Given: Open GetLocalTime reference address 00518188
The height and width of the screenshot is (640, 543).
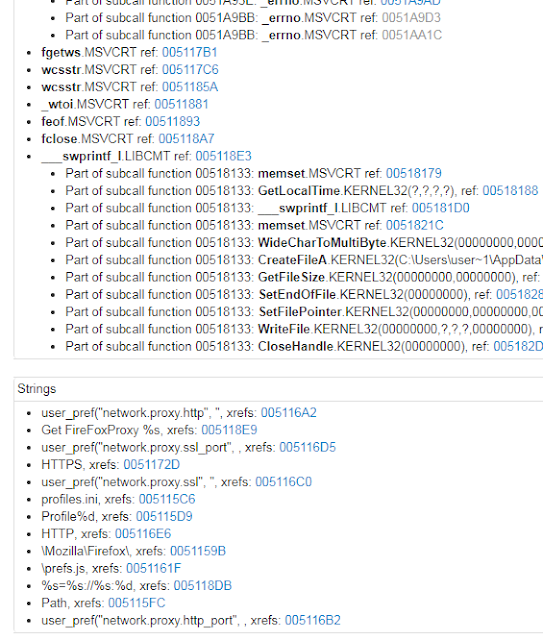Looking at the screenshot, I should [510, 191].
